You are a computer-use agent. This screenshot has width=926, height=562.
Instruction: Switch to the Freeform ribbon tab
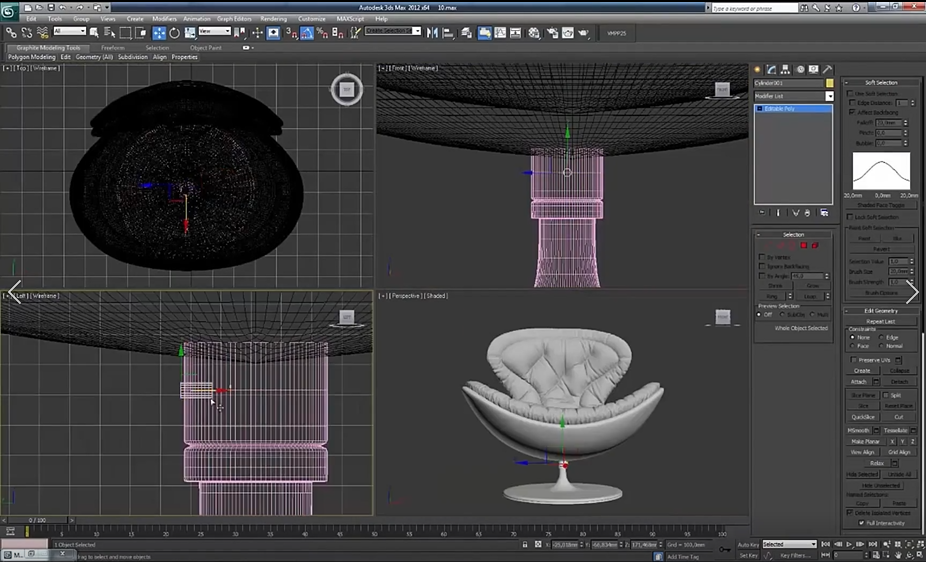pos(113,48)
